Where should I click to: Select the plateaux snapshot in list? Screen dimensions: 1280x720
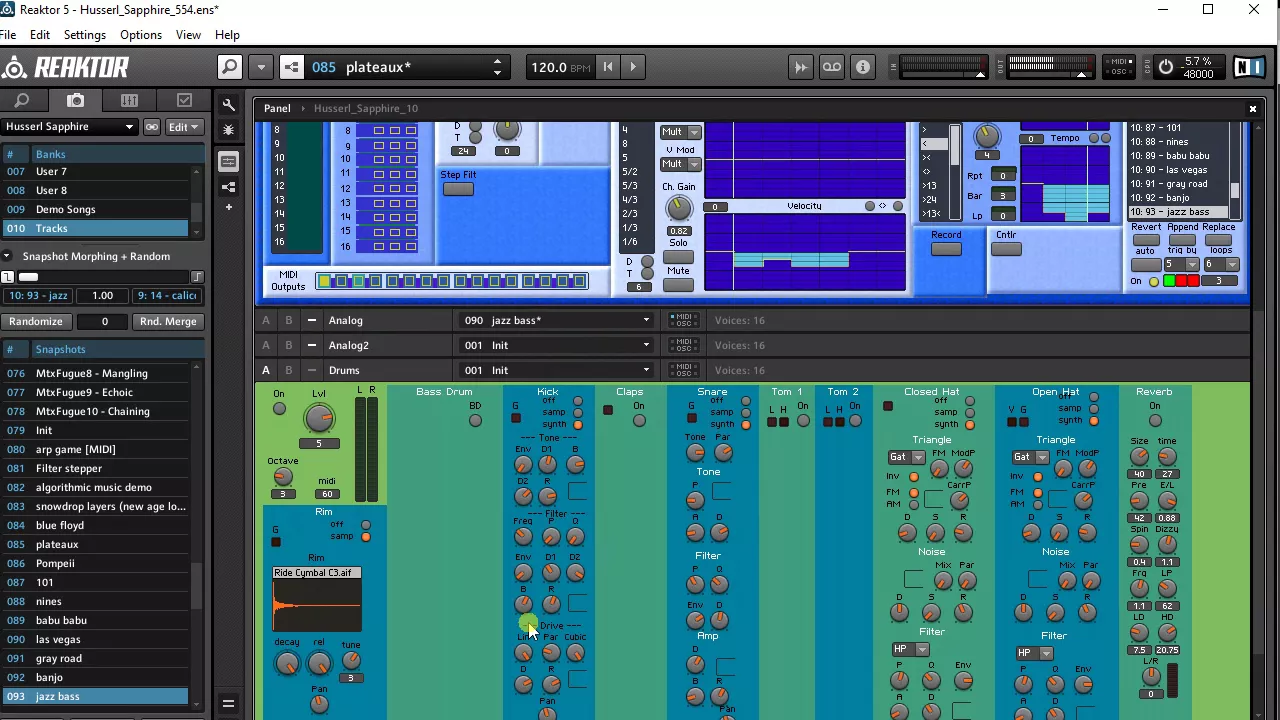coord(57,544)
